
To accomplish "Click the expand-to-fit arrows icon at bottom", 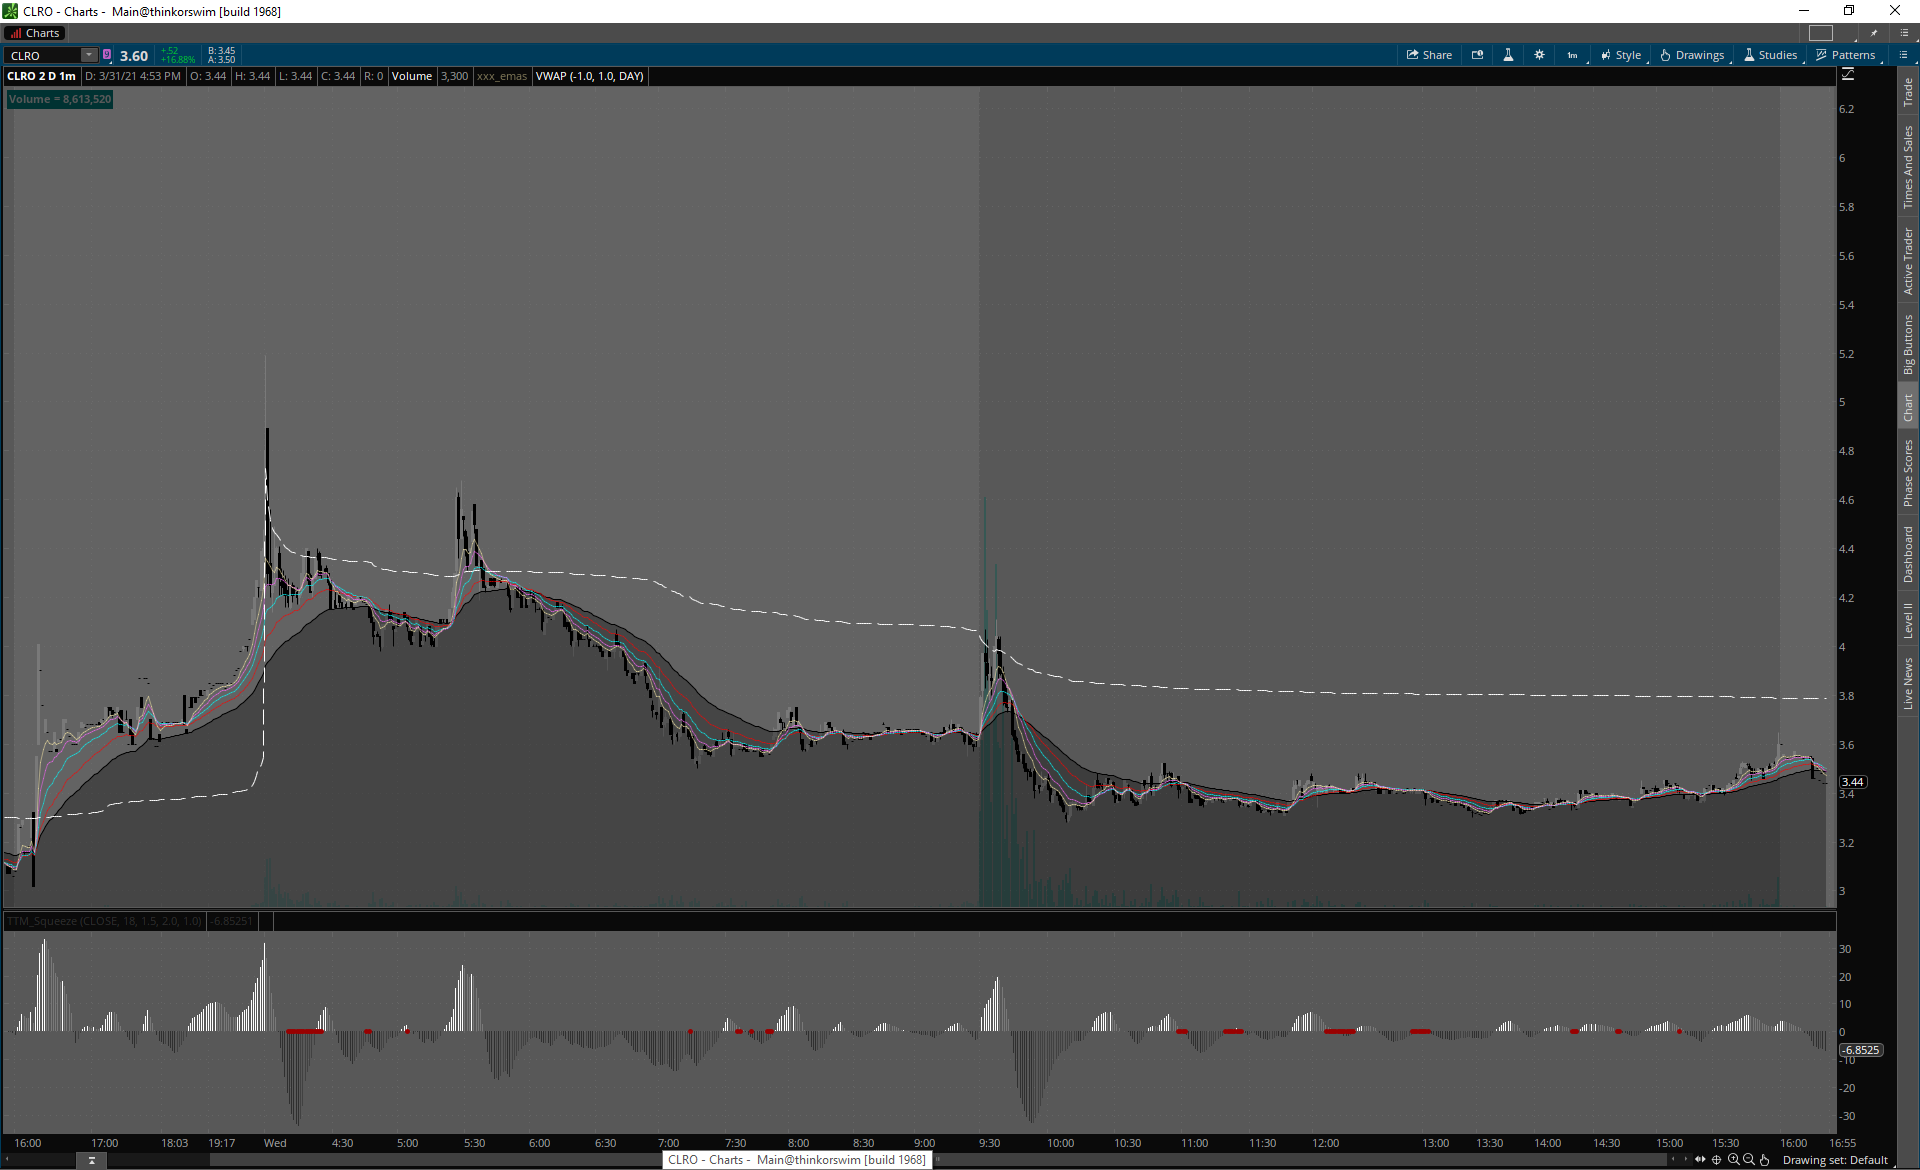I will coord(1700,1160).
